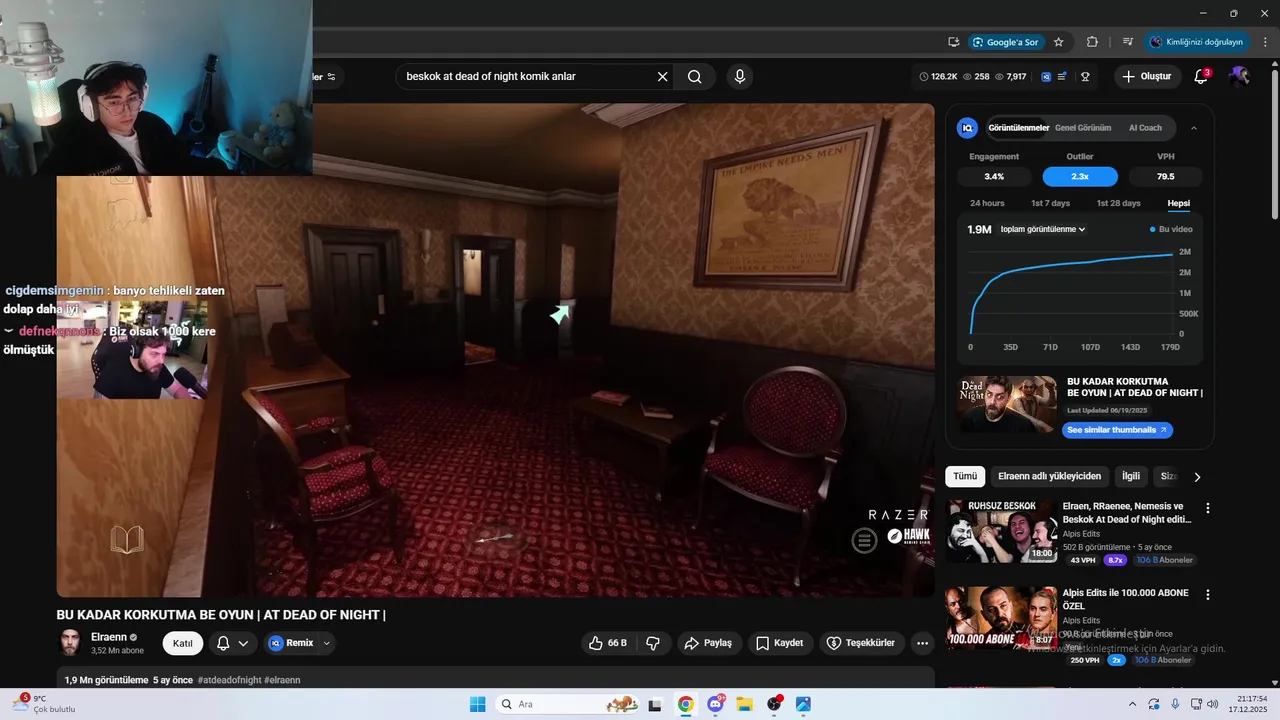Click the magnifier search button
Image resolution: width=1280 pixels, height=720 pixels.
click(694, 77)
